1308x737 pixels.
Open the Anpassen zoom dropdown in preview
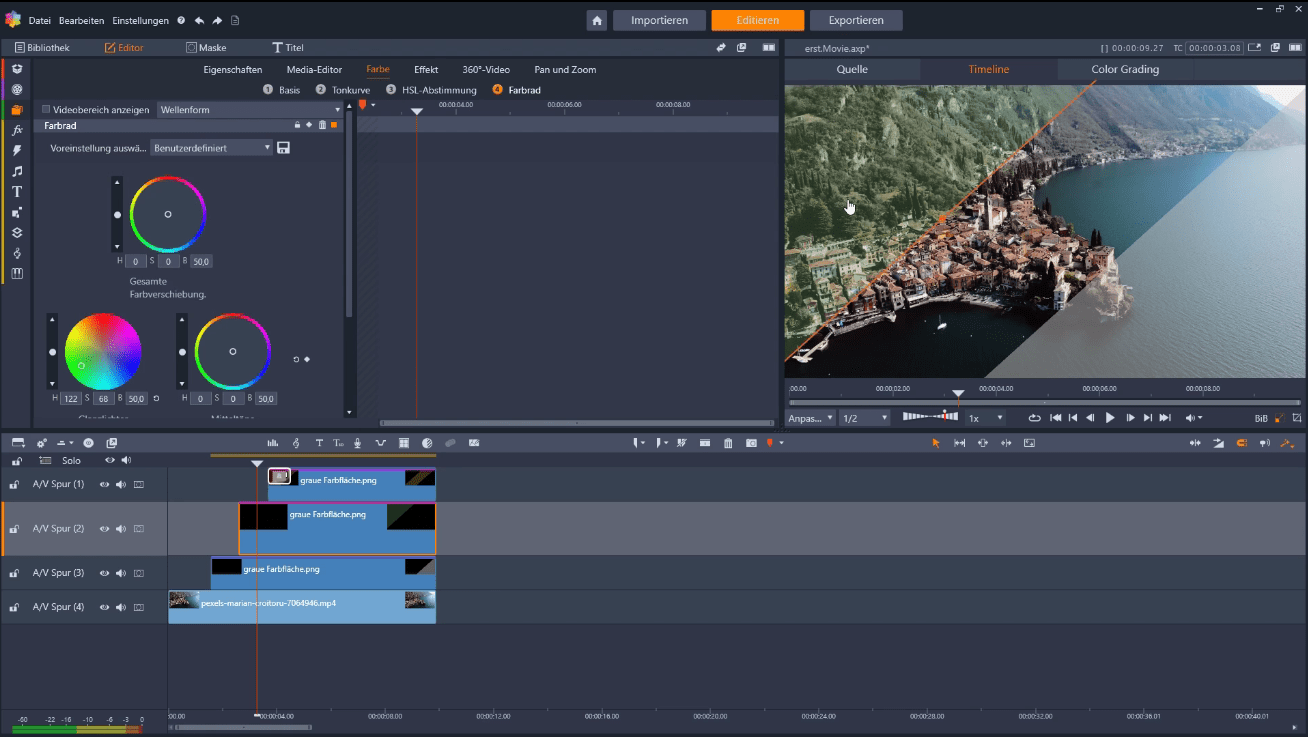pyautogui.click(x=811, y=418)
